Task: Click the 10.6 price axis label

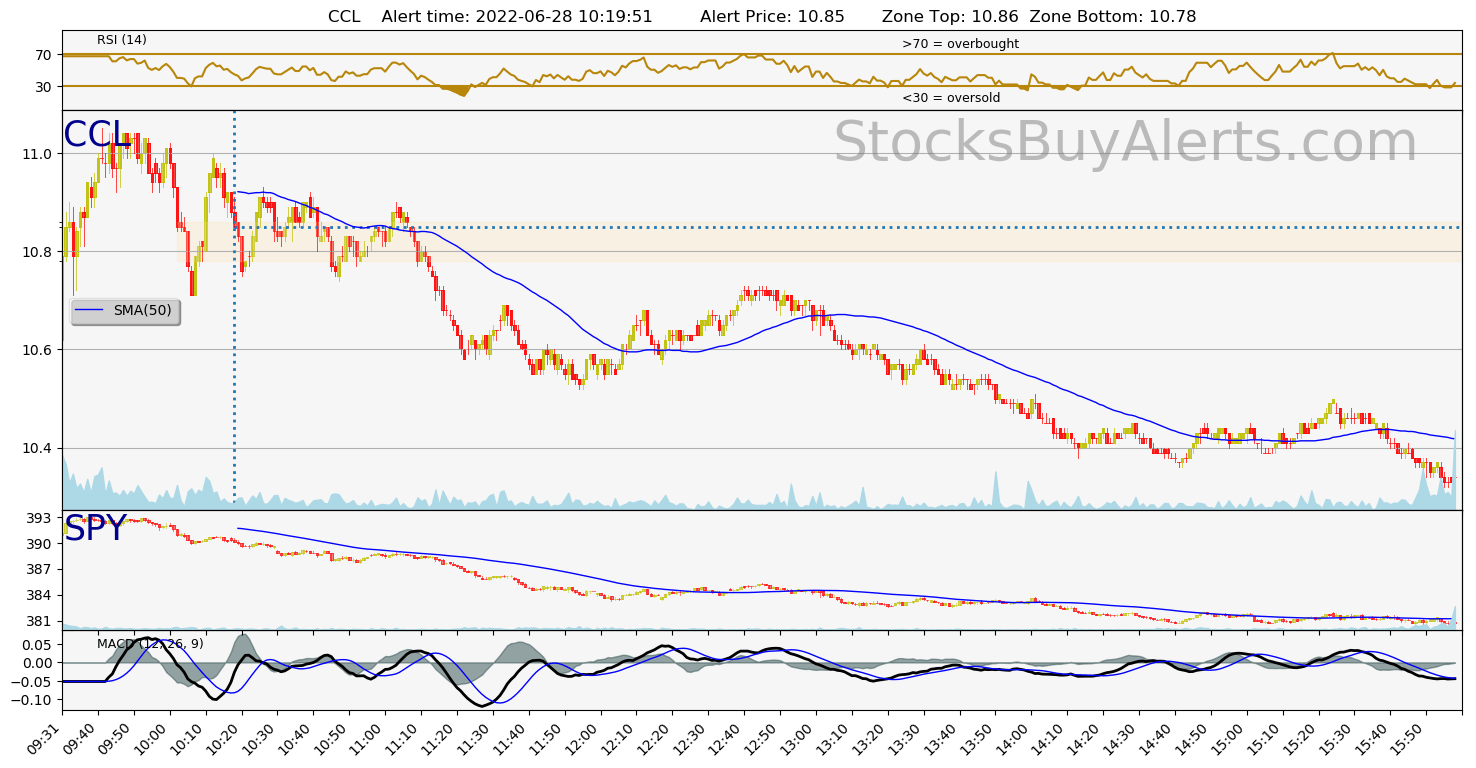Action: coord(39,350)
